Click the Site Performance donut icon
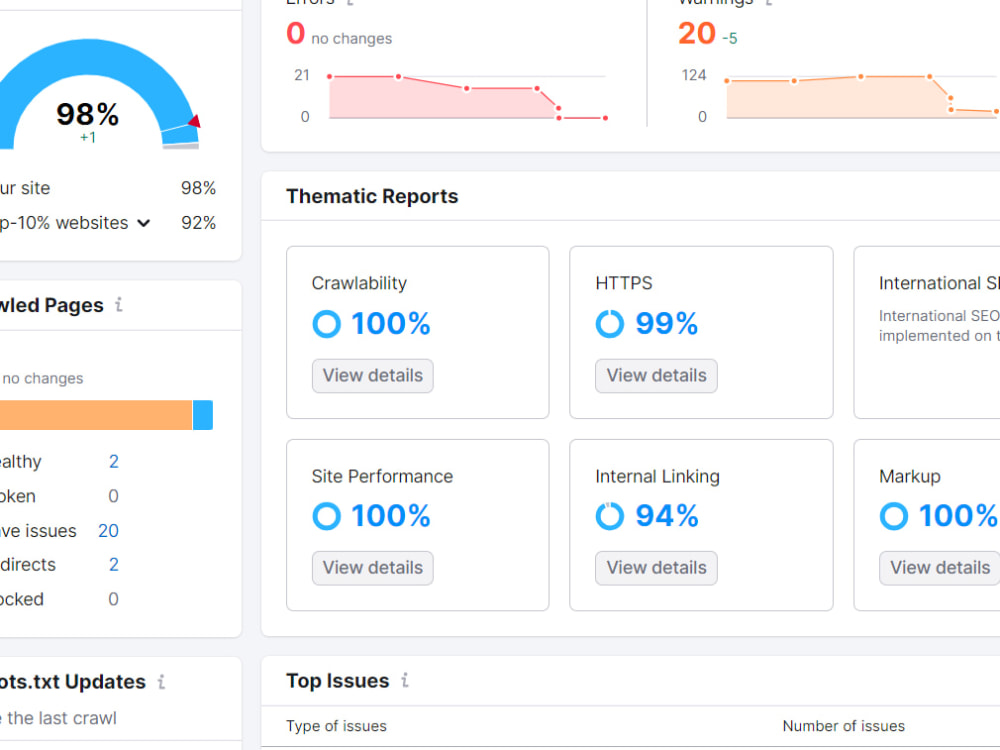The image size is (1000, 750). point(327,516)
